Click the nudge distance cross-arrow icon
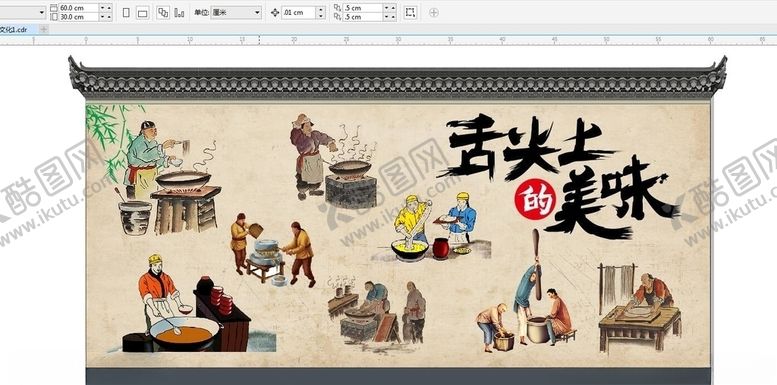This screenshot has width=777, height=385. click(275, 13)
